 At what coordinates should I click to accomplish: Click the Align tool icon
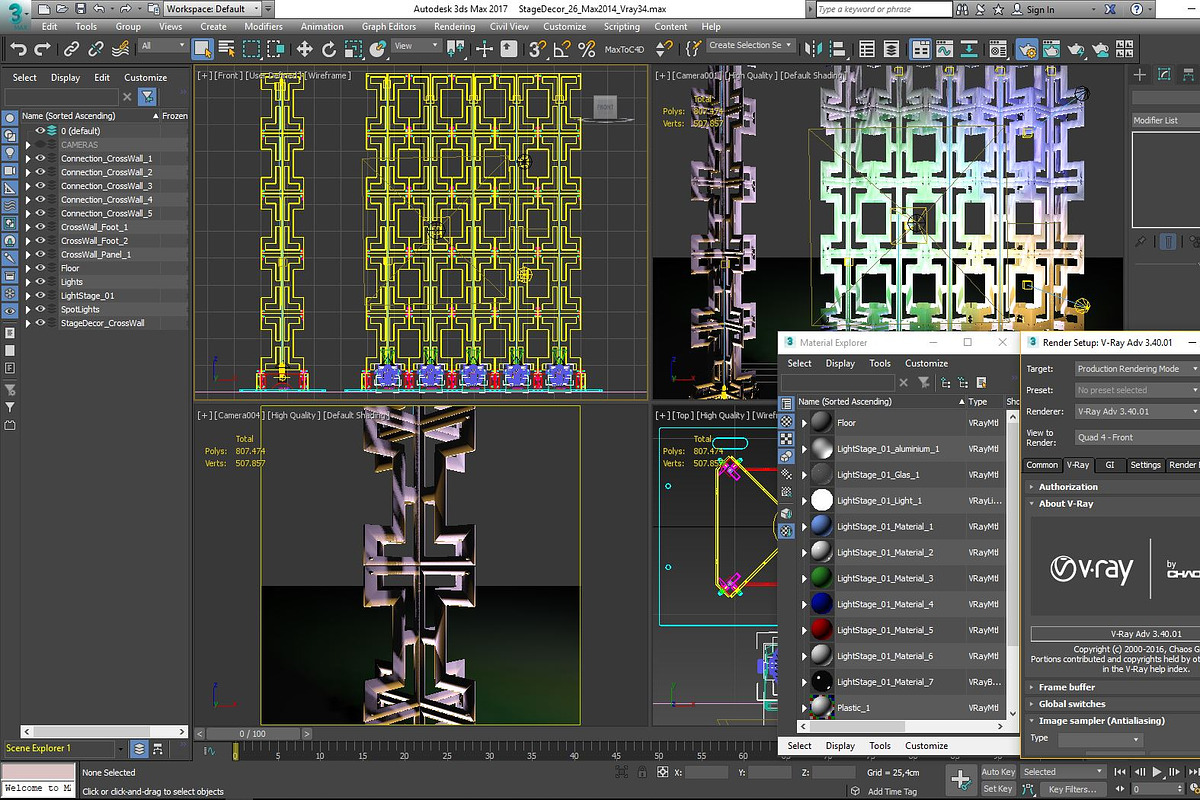(x=838, y=48)
